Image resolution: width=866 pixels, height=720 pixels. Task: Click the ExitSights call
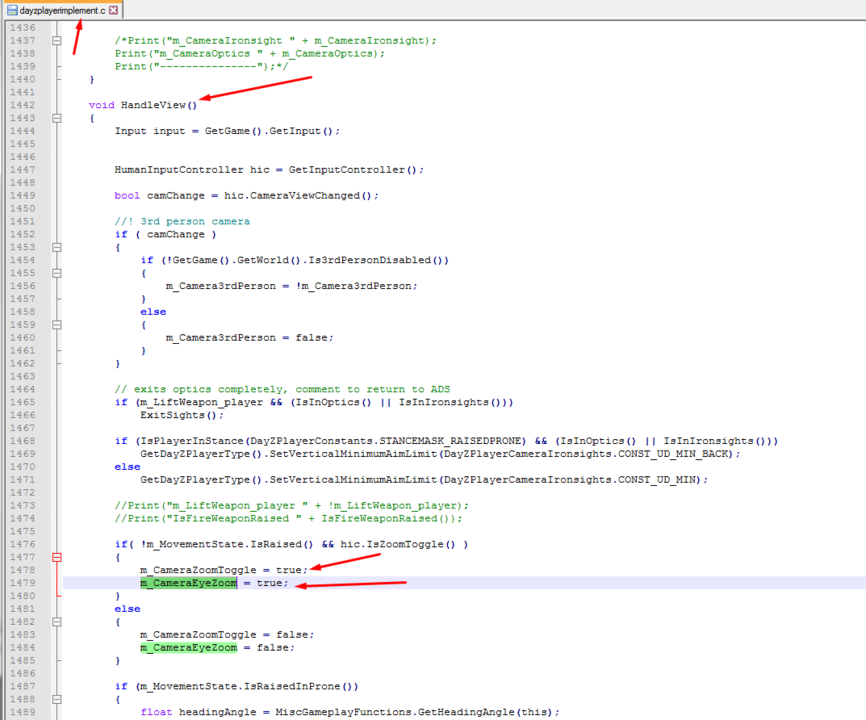tap(182, 415)
